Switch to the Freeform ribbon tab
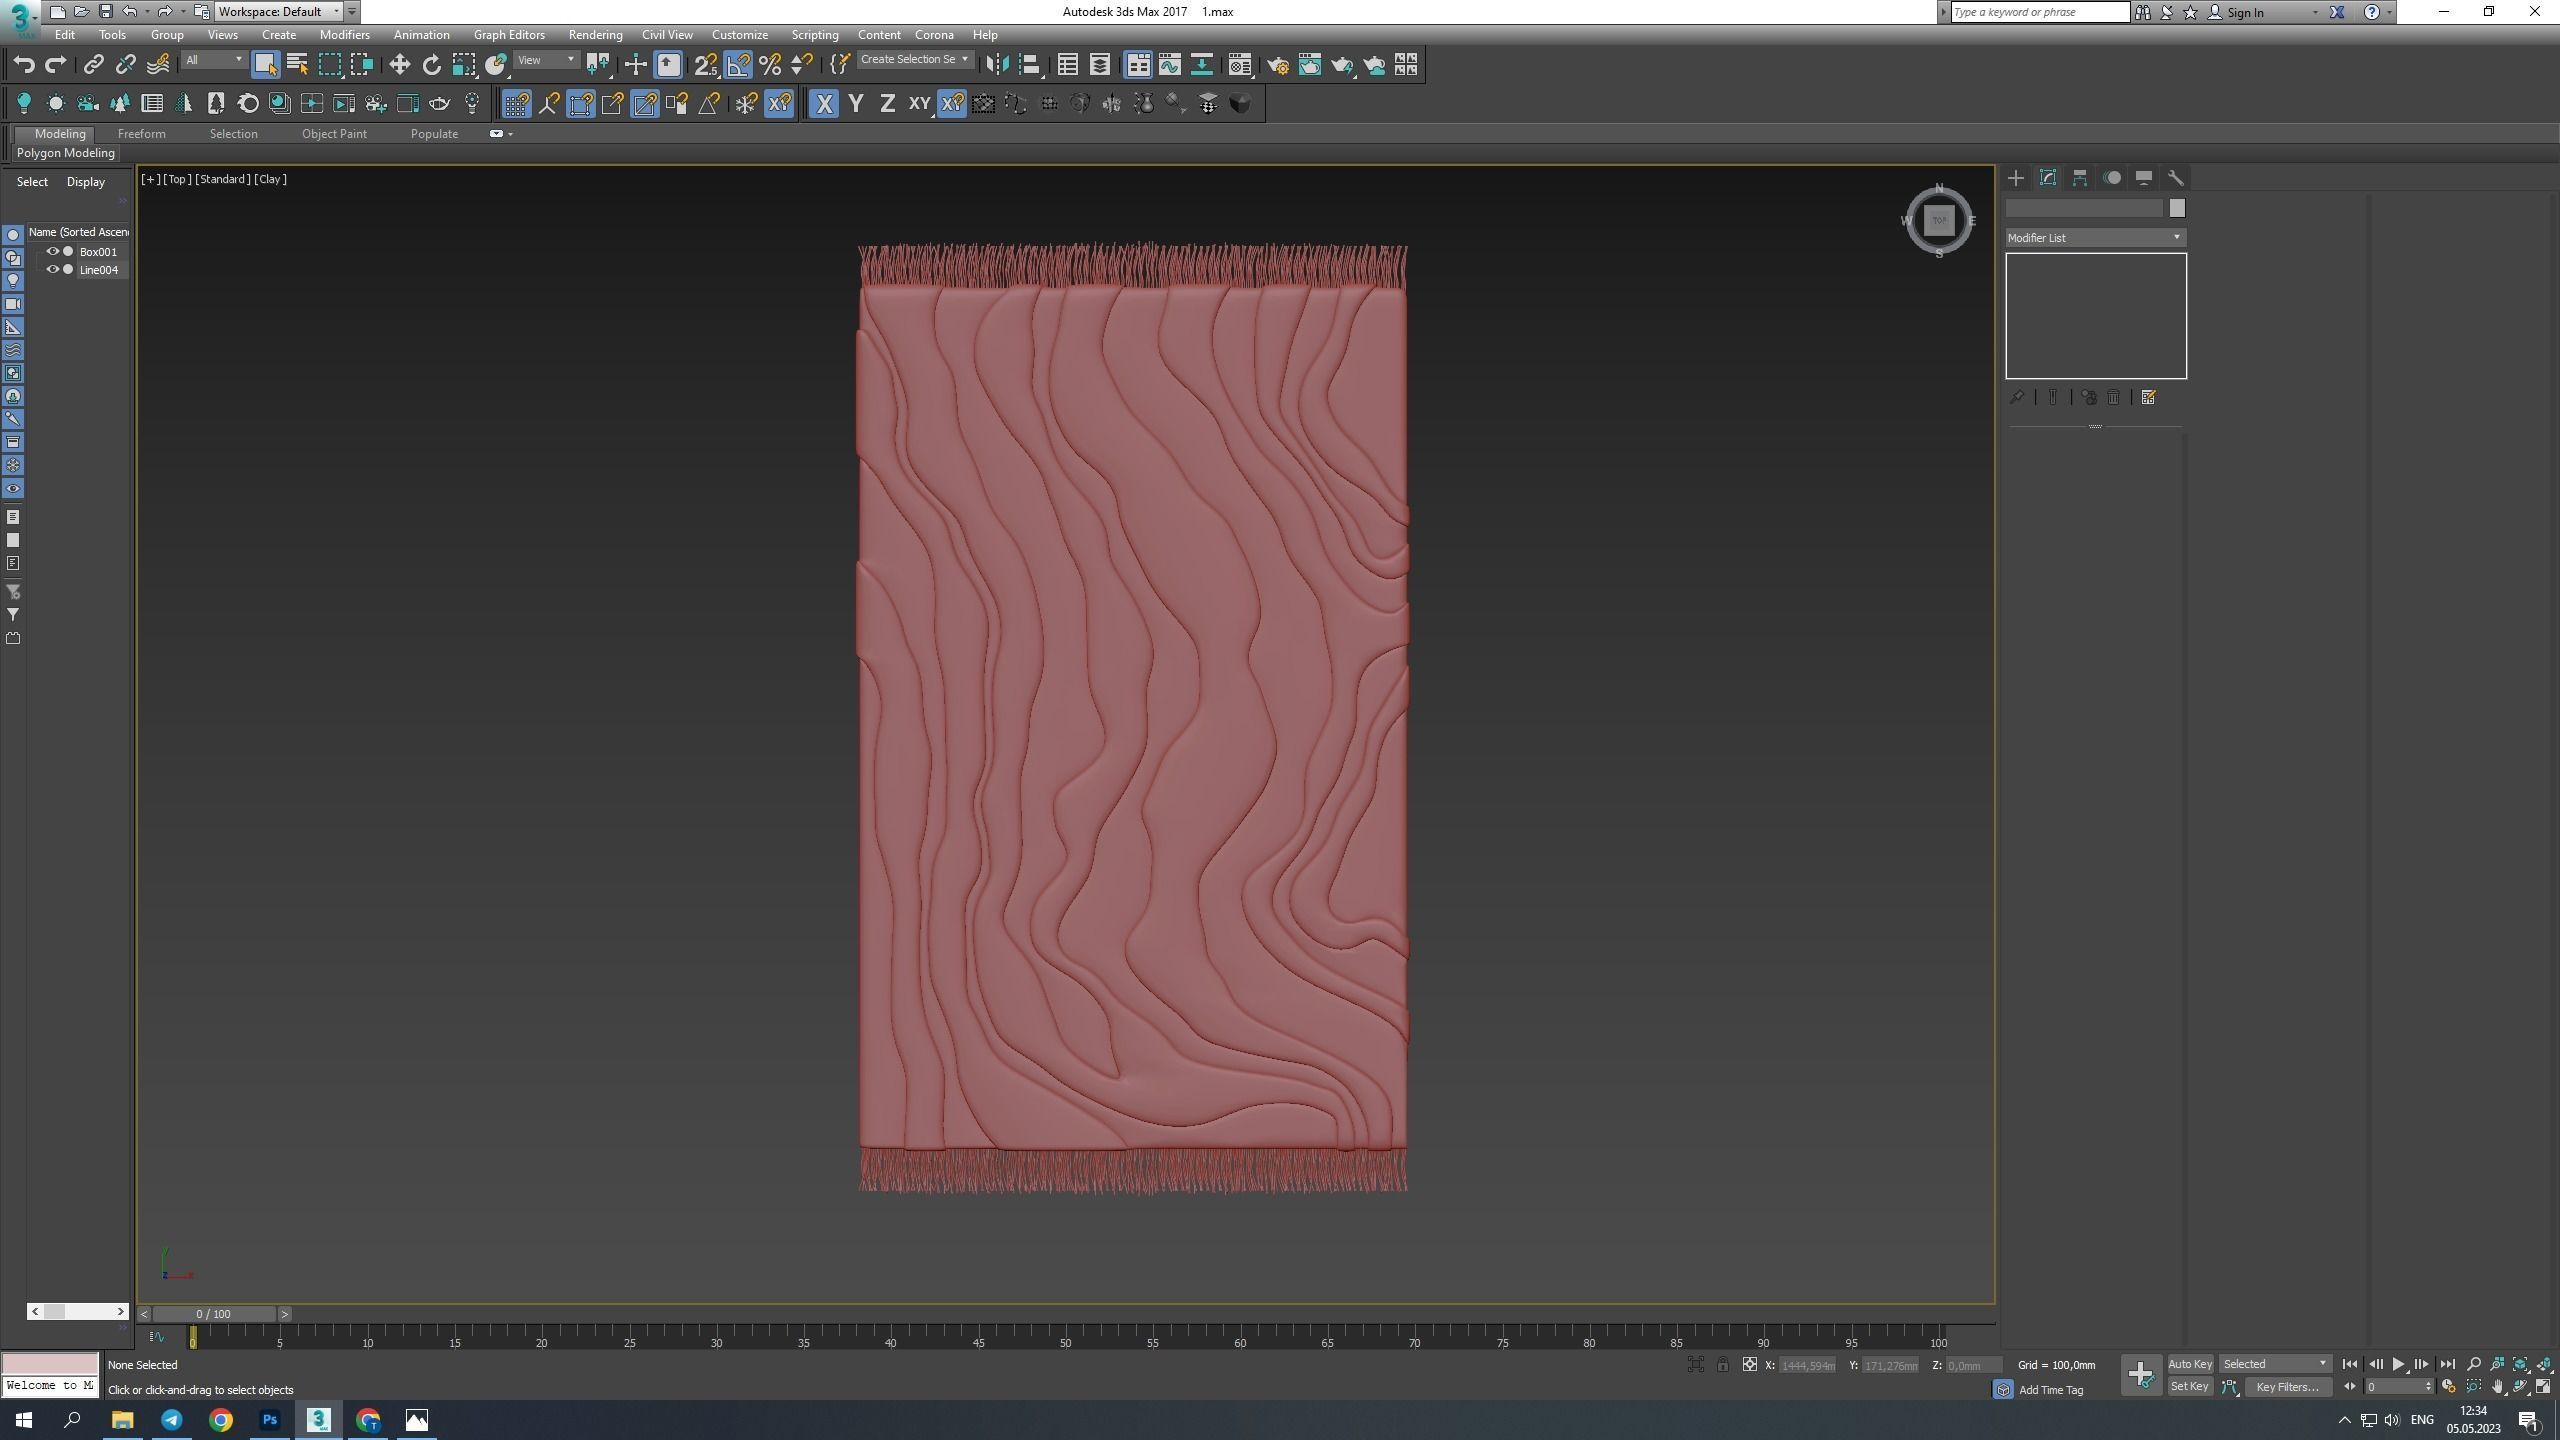This screenshot has width=2560, height=1440. pos(141,134)
